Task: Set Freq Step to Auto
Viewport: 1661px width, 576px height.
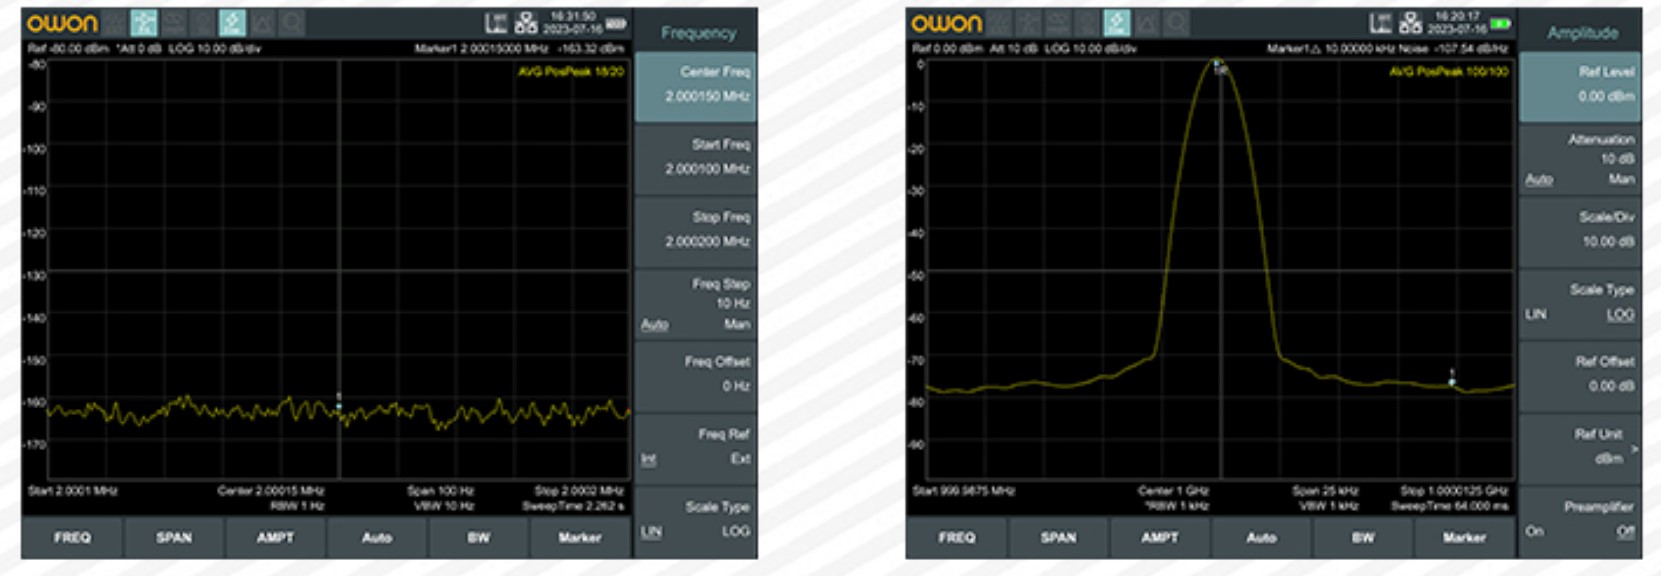Action: [x=654, y=325]
